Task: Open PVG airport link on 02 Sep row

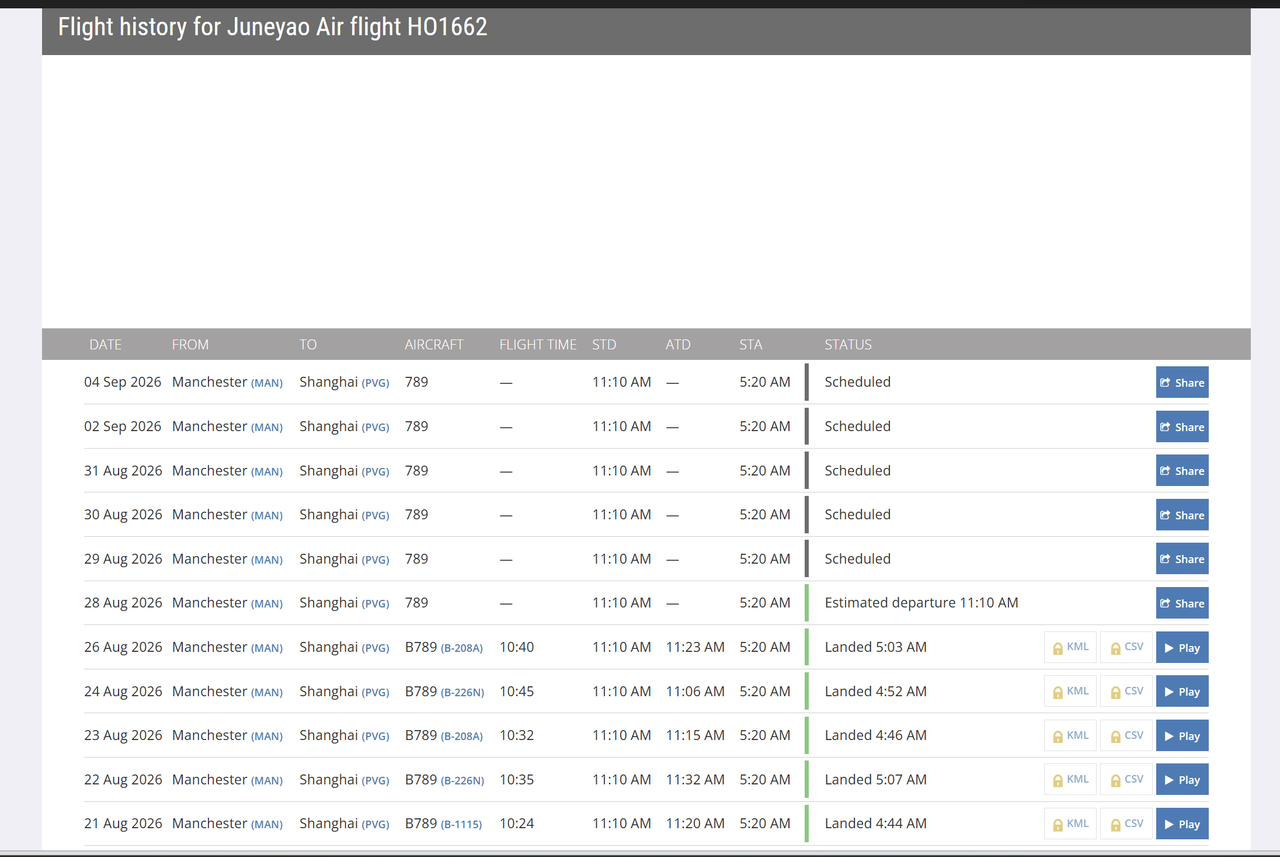Action: coord(376,427)
